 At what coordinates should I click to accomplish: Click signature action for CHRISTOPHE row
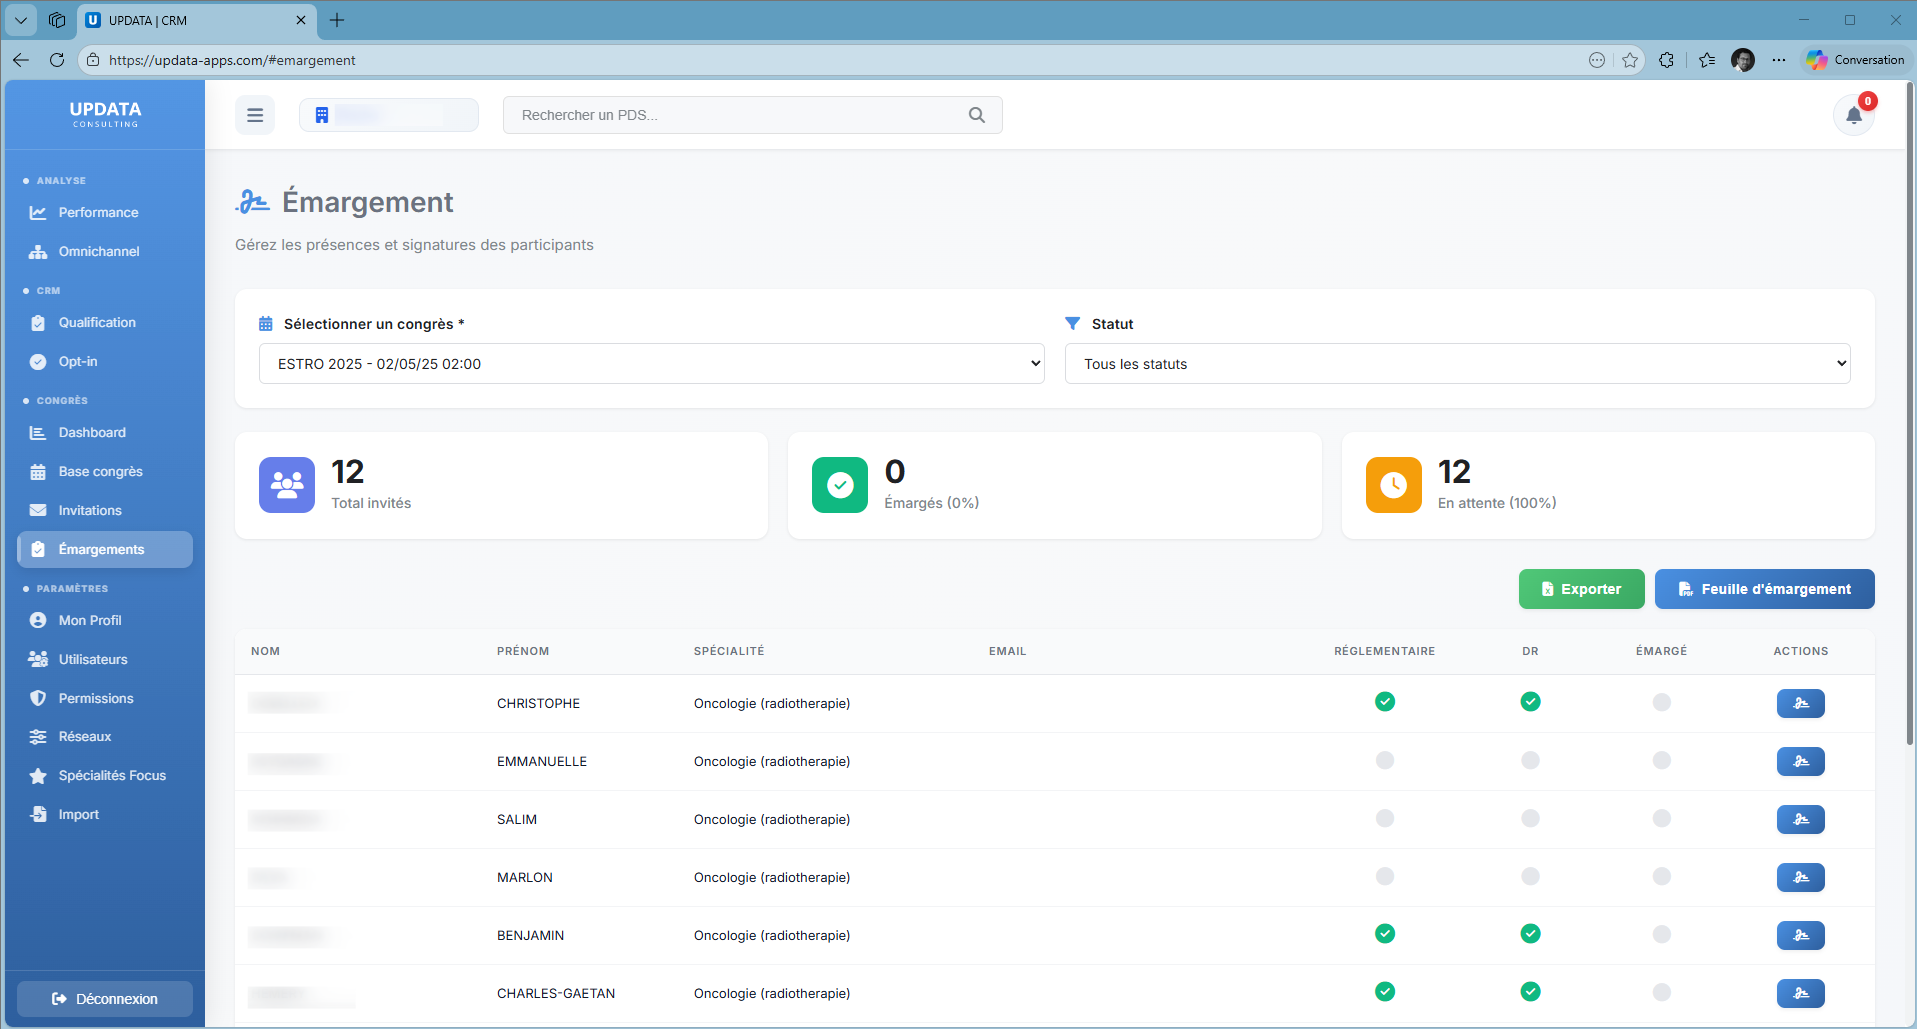pos(1800,703)
